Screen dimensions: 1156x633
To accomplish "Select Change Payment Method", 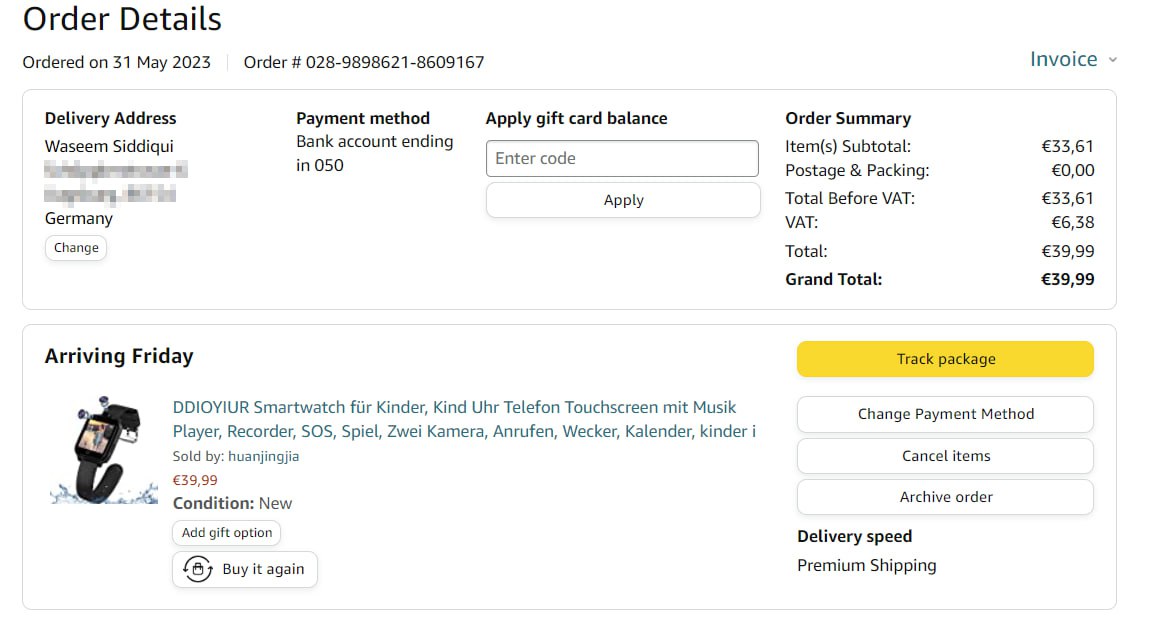I will (x=945, y=414).
